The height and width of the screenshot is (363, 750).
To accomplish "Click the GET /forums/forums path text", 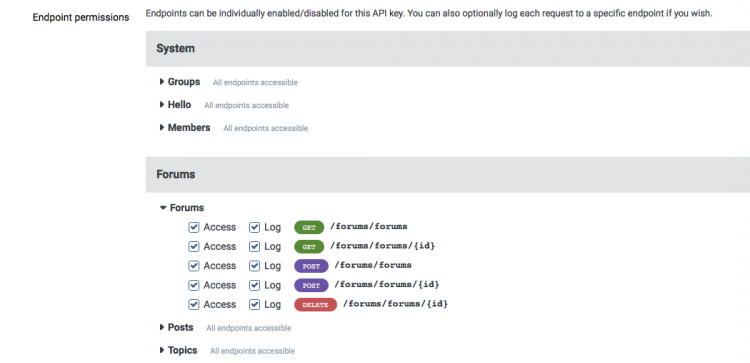I will (369, 227).
